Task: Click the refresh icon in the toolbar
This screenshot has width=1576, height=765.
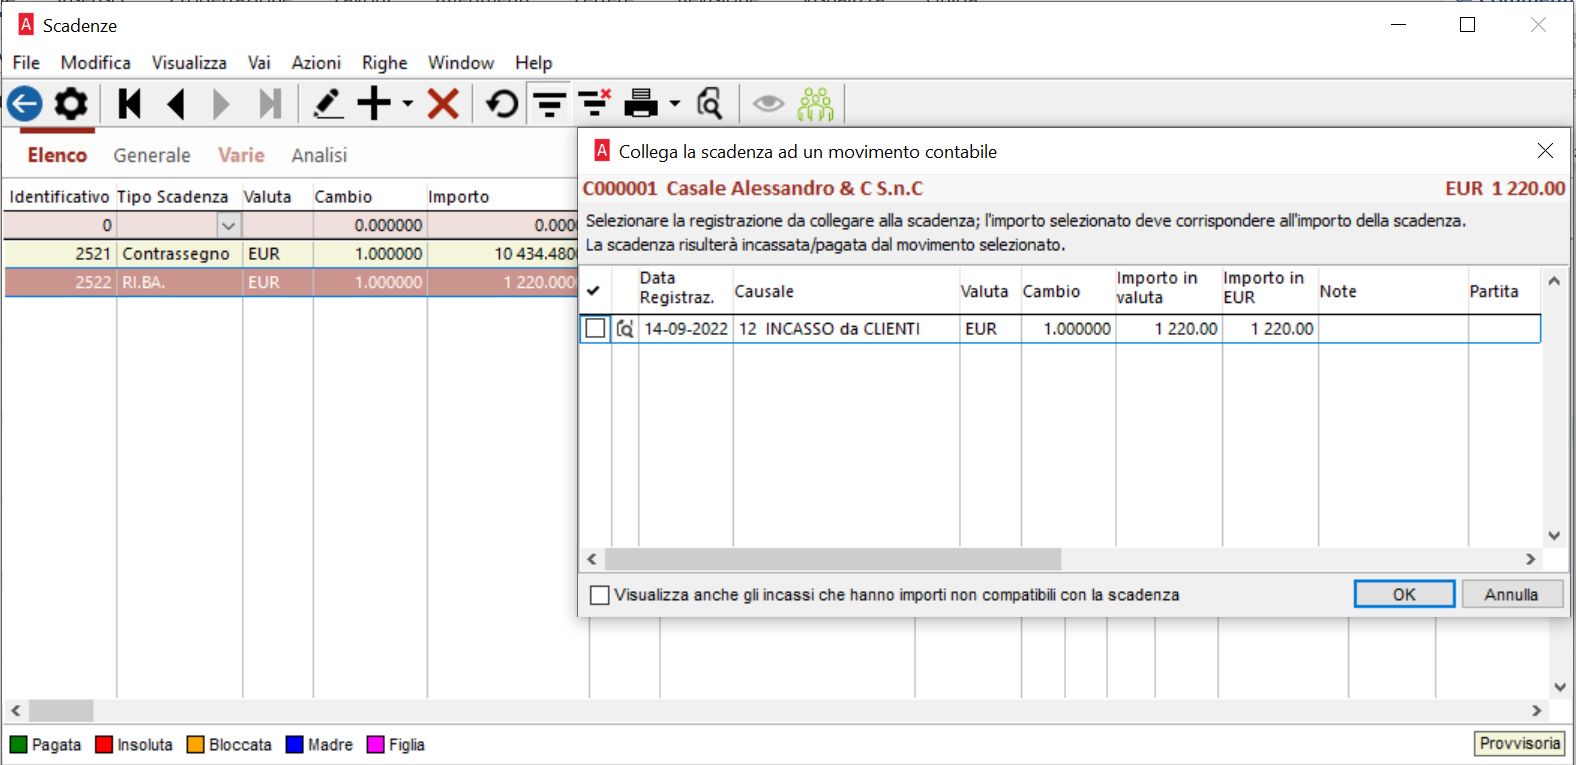Action: [x=502, y=103]
